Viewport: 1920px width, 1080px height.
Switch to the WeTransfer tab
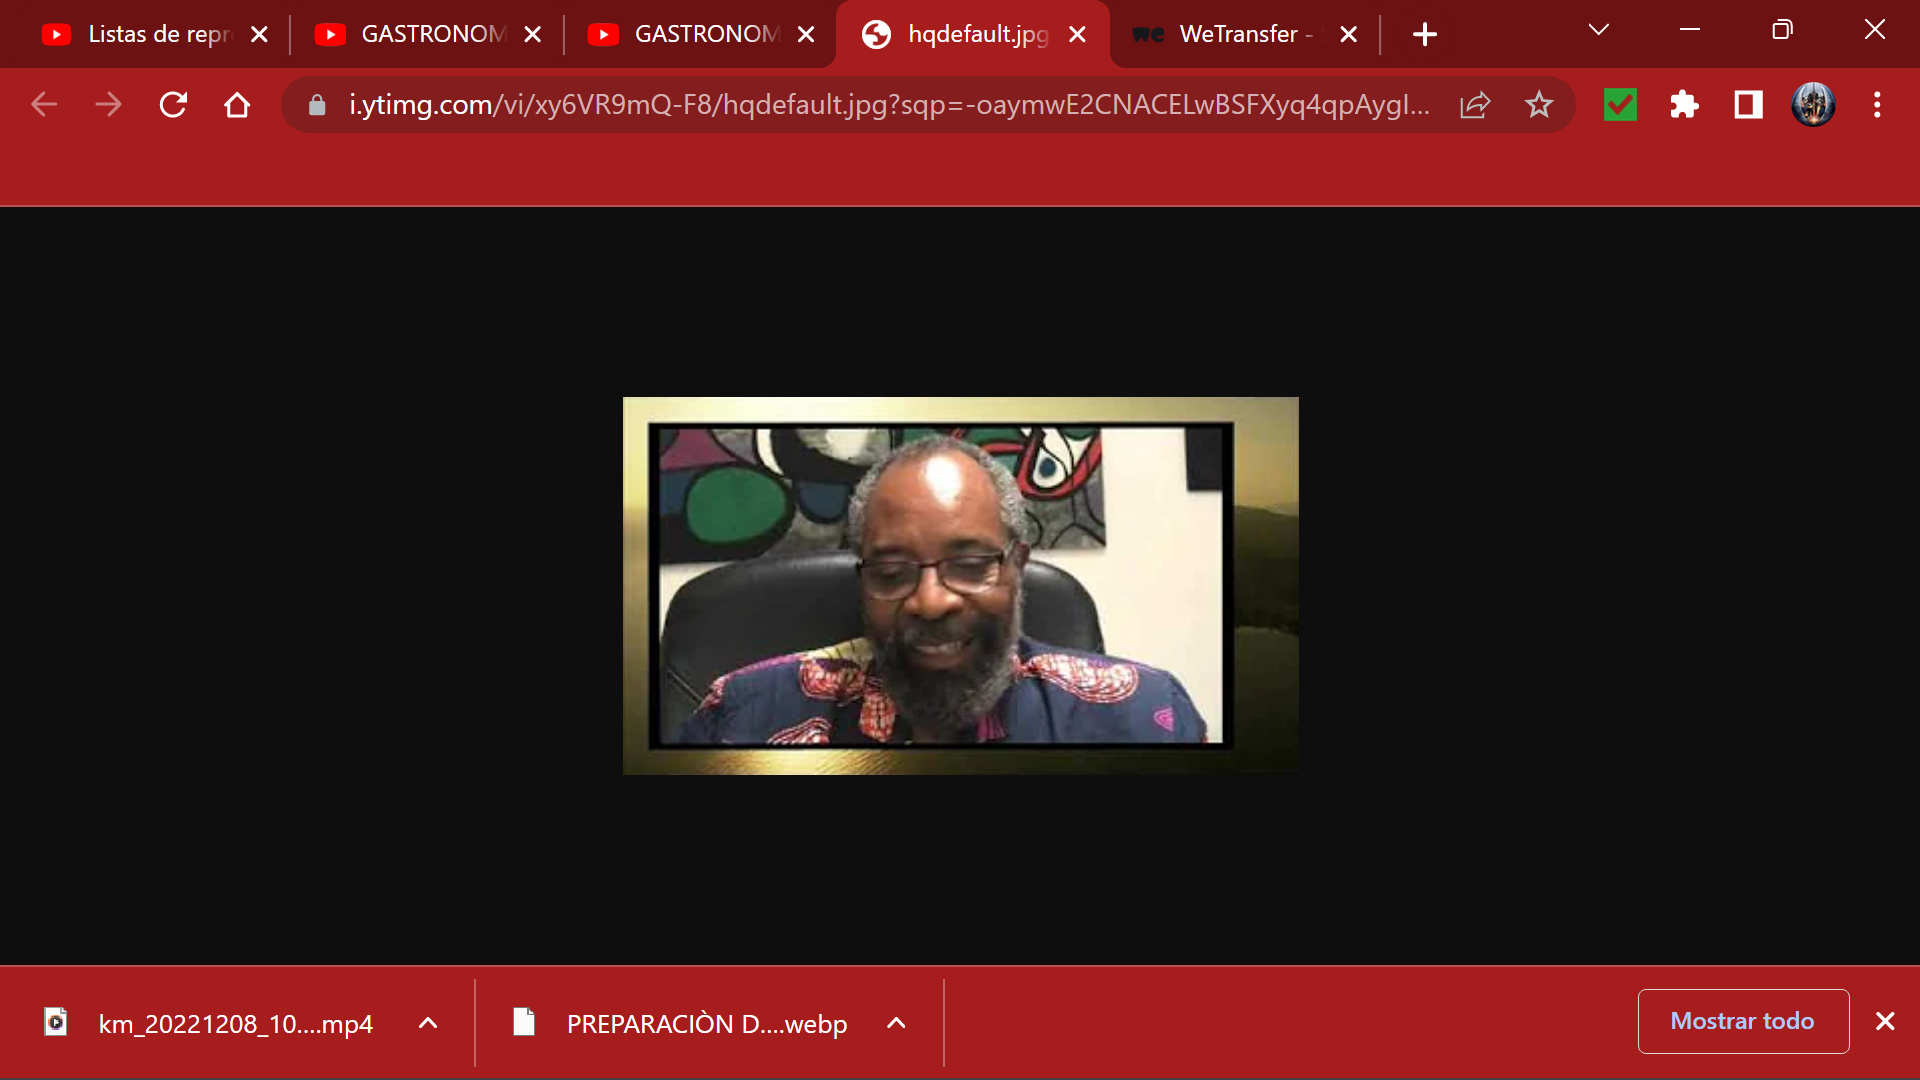tap(1235, 34)
